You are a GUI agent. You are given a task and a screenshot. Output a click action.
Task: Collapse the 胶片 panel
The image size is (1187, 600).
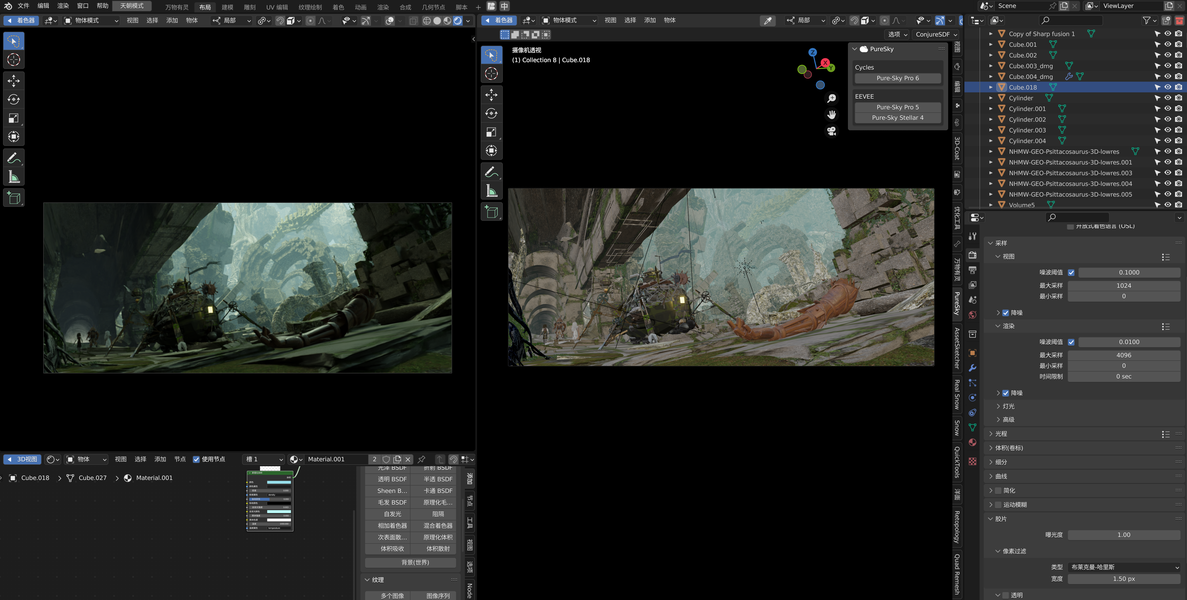[x=990, y=519]
